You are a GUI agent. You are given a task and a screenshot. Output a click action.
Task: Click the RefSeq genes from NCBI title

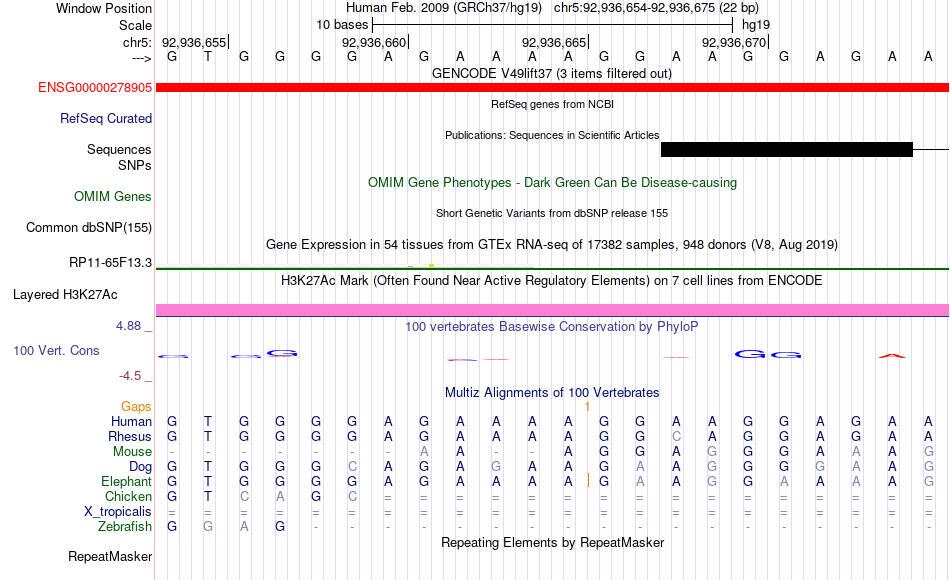click(x=552, y=104)
